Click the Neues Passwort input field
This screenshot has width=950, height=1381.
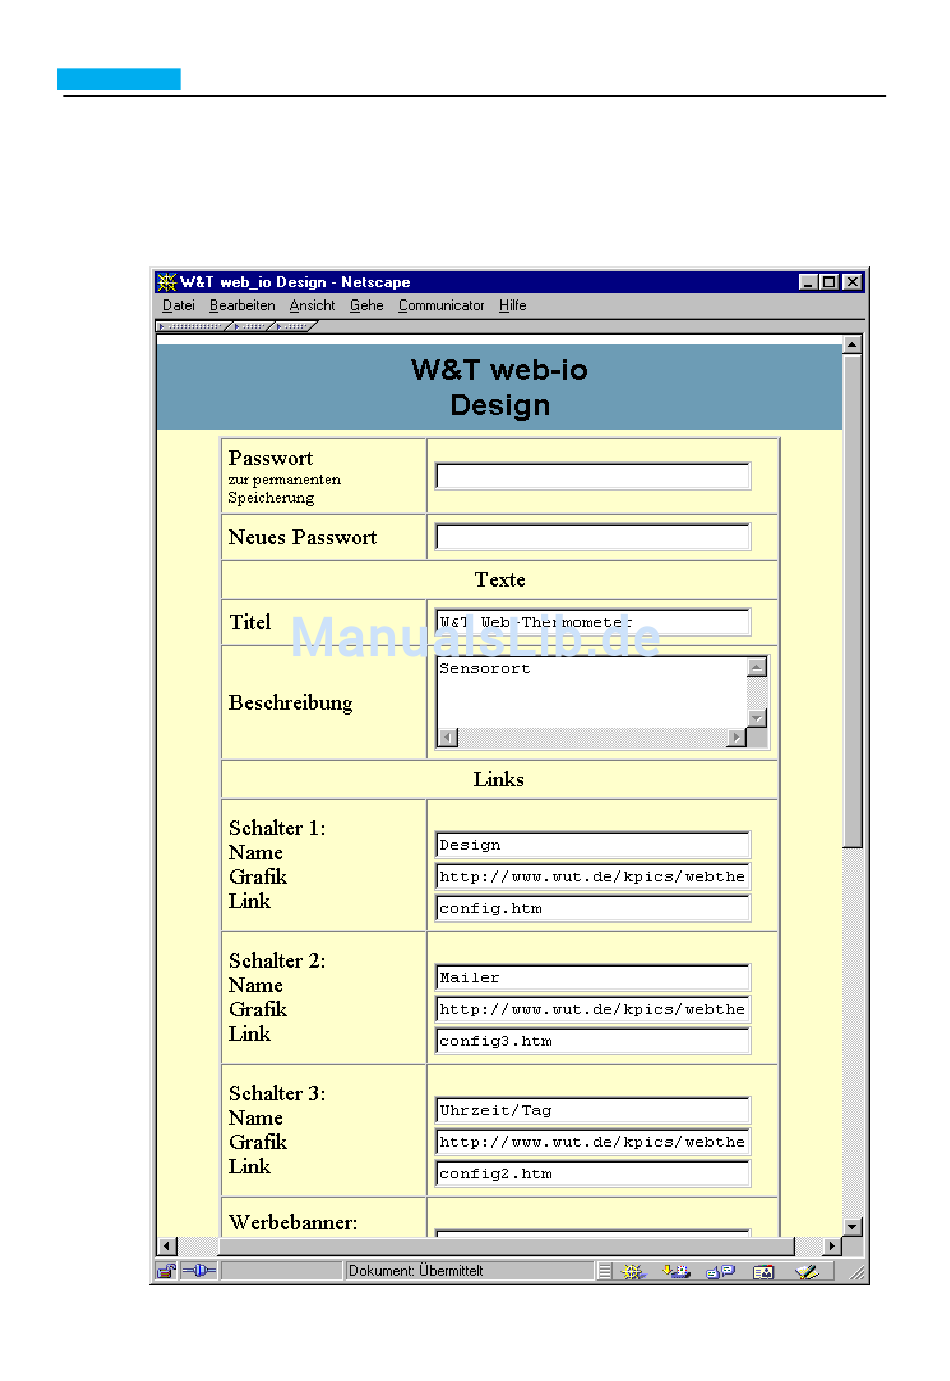click(593, 537)
